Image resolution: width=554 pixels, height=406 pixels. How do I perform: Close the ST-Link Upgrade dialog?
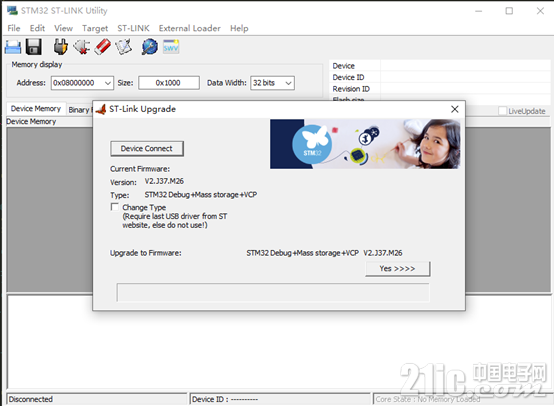455,109
